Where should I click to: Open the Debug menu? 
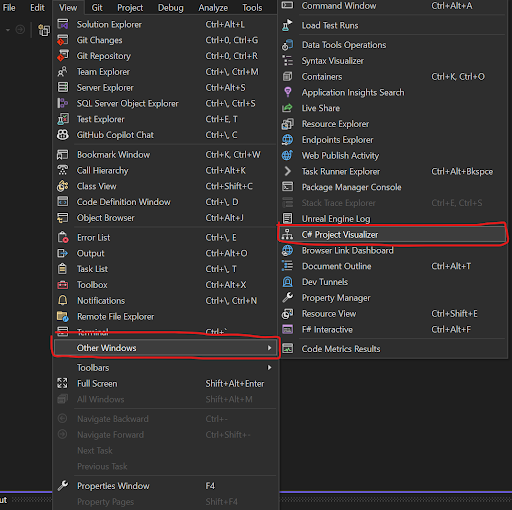(171, 7)
